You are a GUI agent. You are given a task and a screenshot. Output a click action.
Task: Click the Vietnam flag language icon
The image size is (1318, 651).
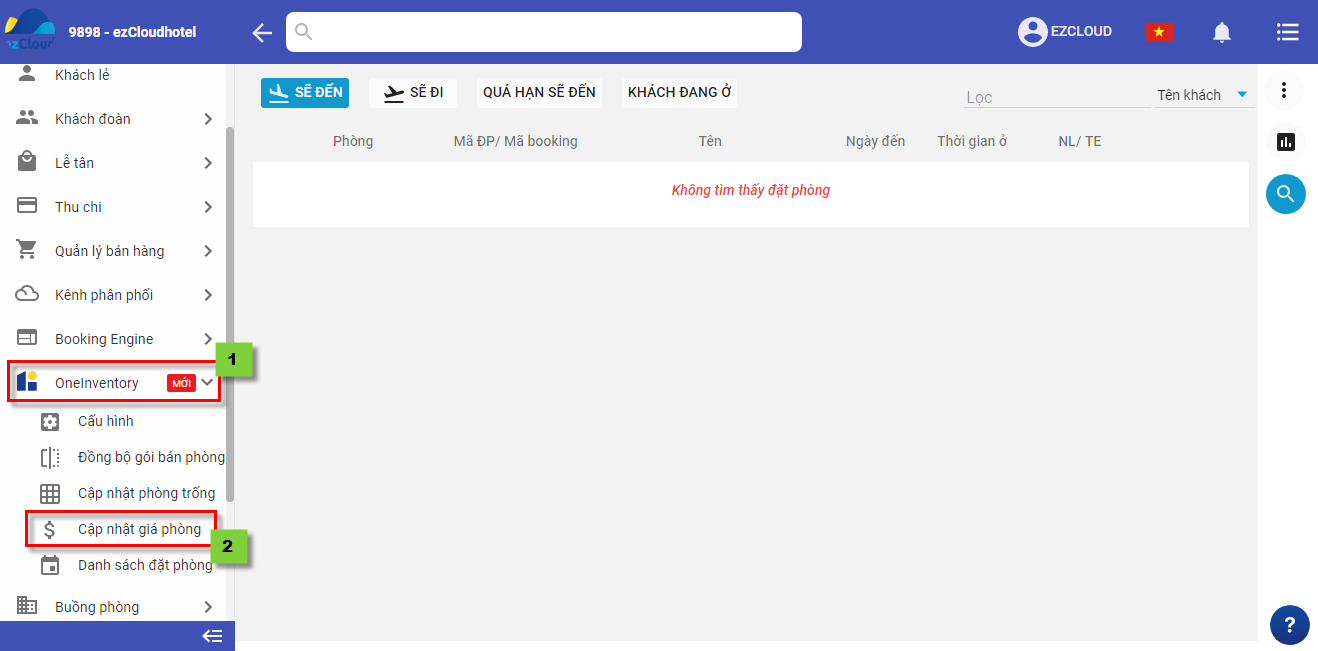click(x=1159, y=32)
